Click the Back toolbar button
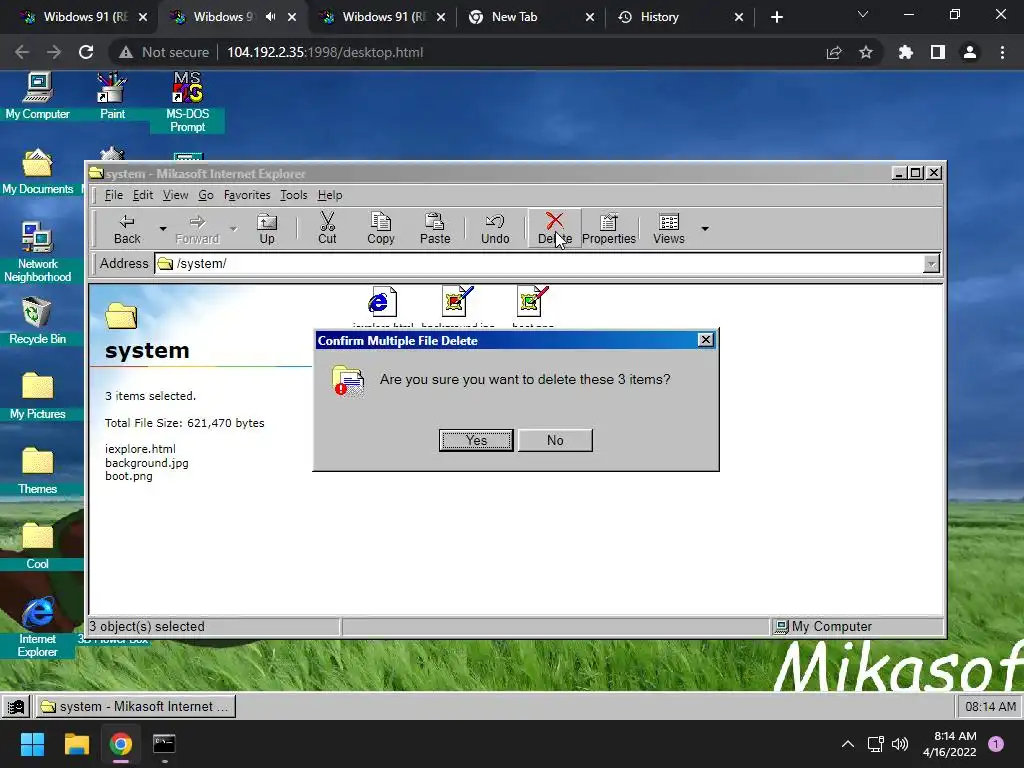 [127, 229]
